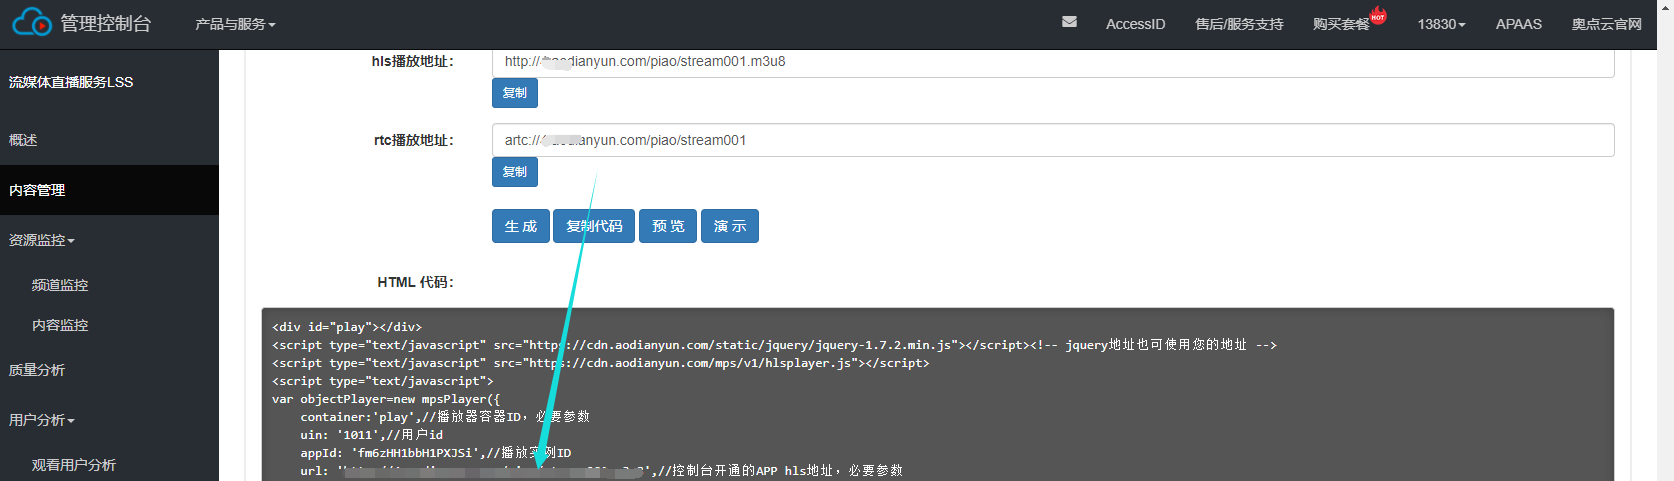Open the mail envelope icon
Viewport: 1674px width, 481px height.
1069,22
